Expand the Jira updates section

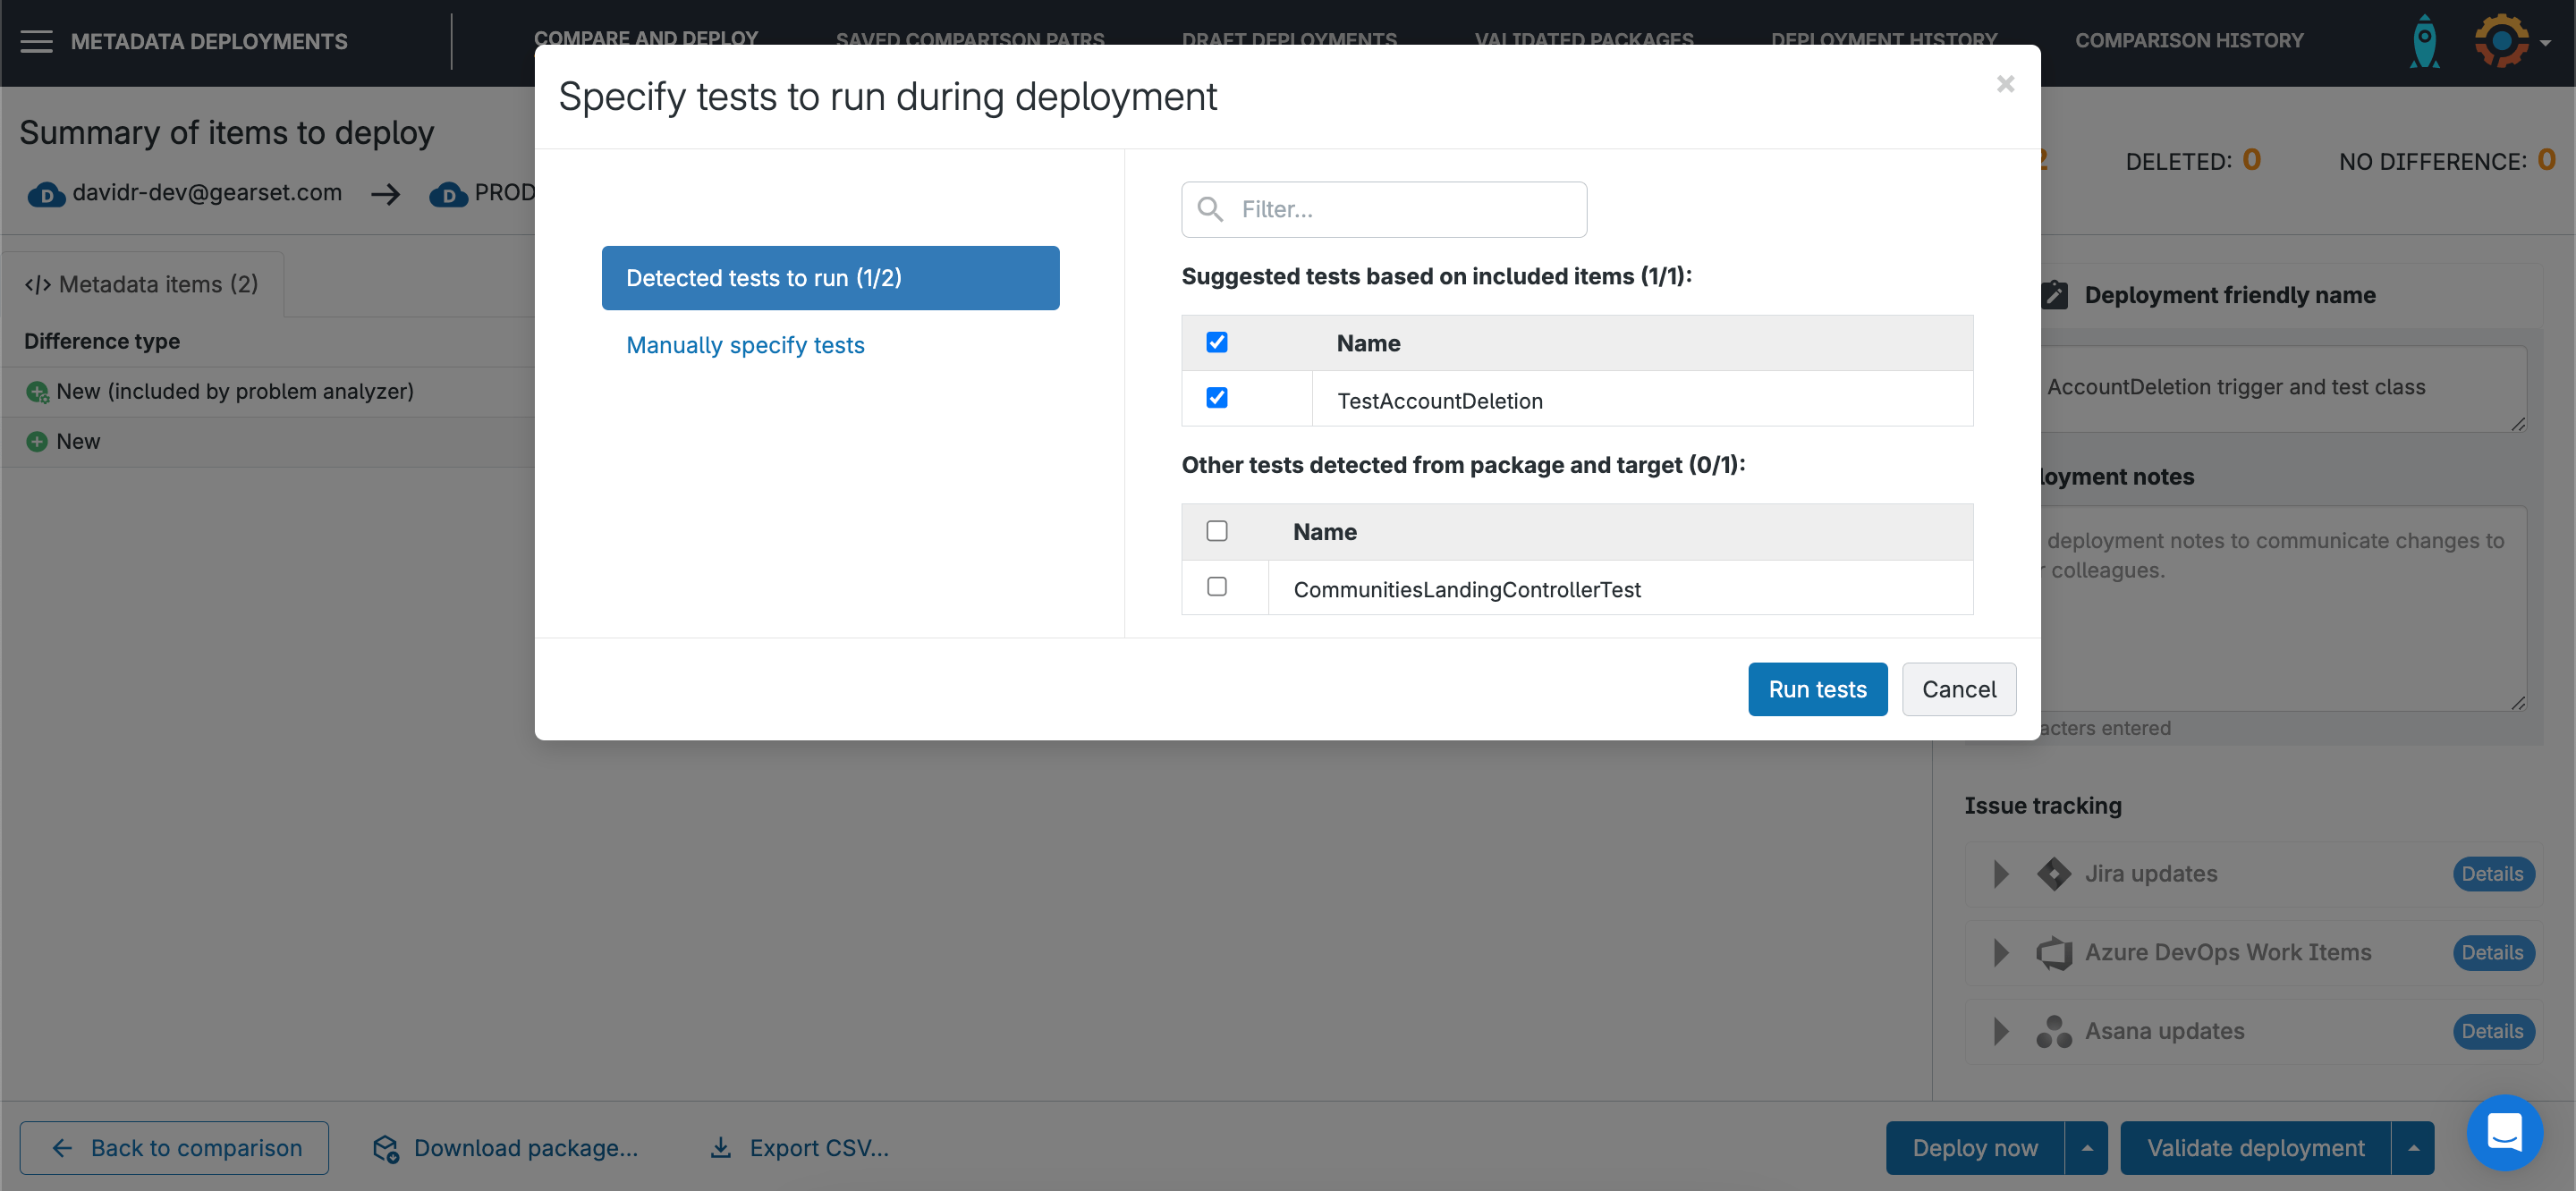click(2000, 874)
